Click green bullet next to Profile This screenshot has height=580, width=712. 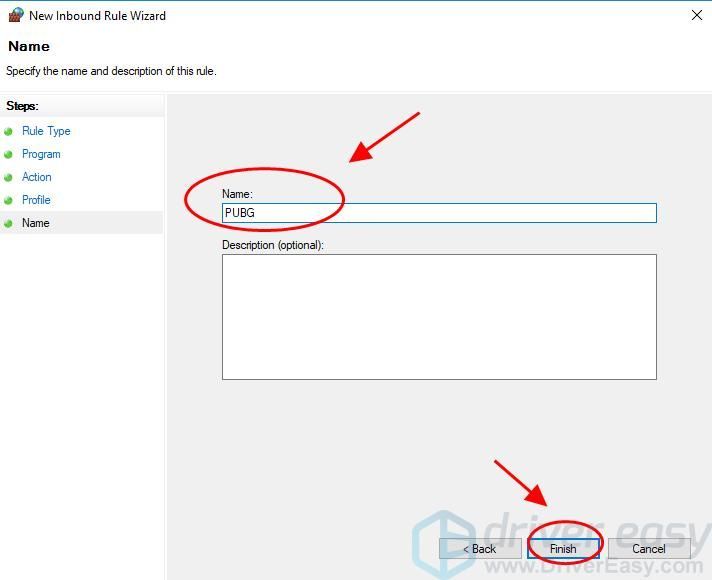[8, 200]
